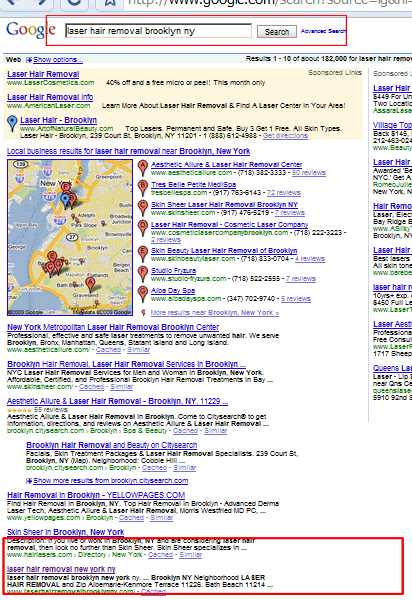The height and width of the screenshot is (600, 412).
Task: Open Skin Sheer in Brooklyn, New York result
Action: tap(66, 532)
